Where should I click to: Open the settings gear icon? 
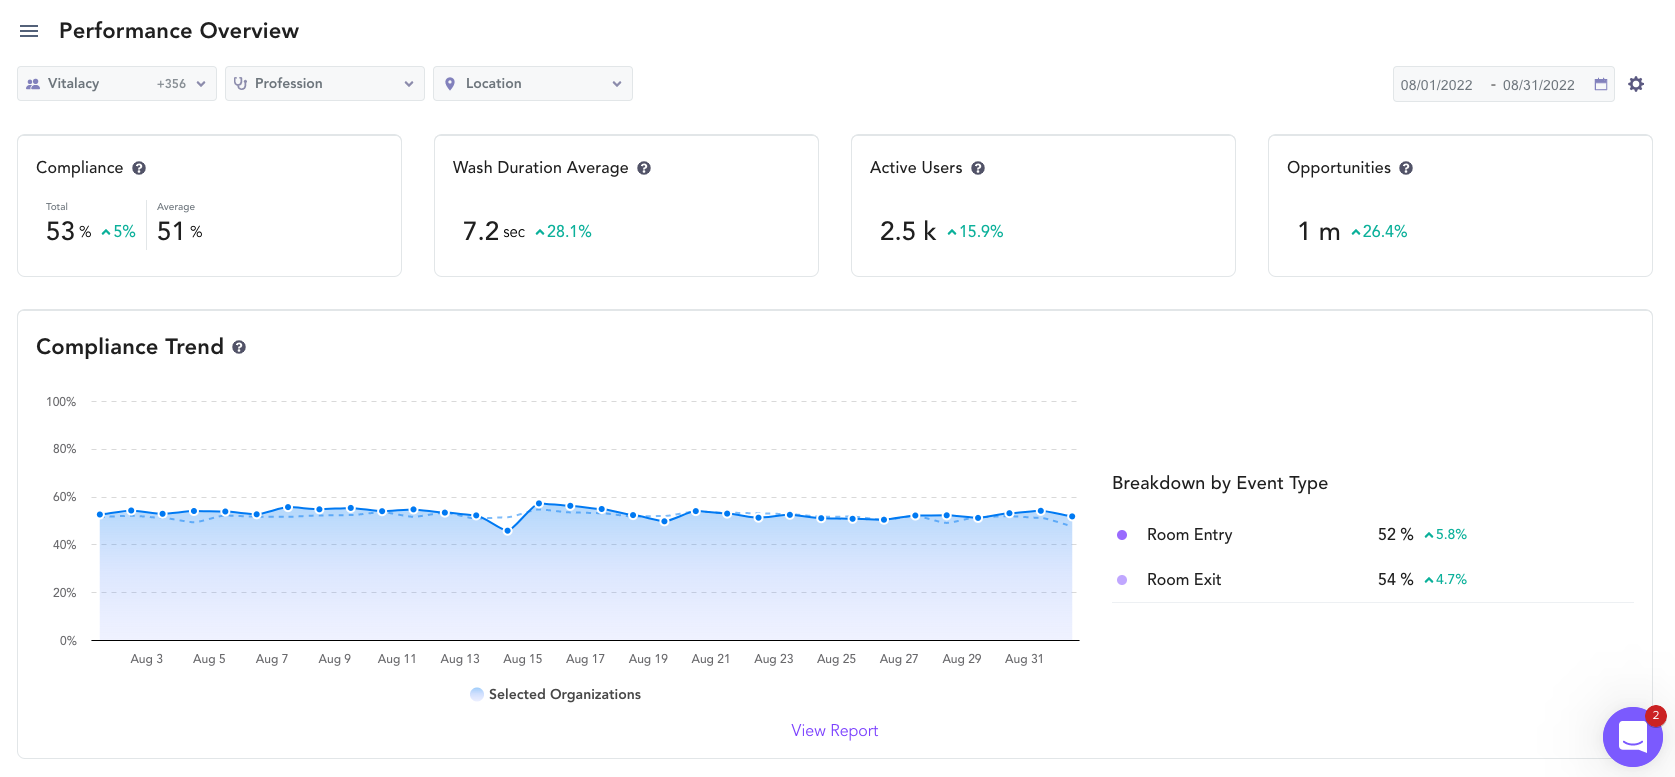coord(1636,84)
